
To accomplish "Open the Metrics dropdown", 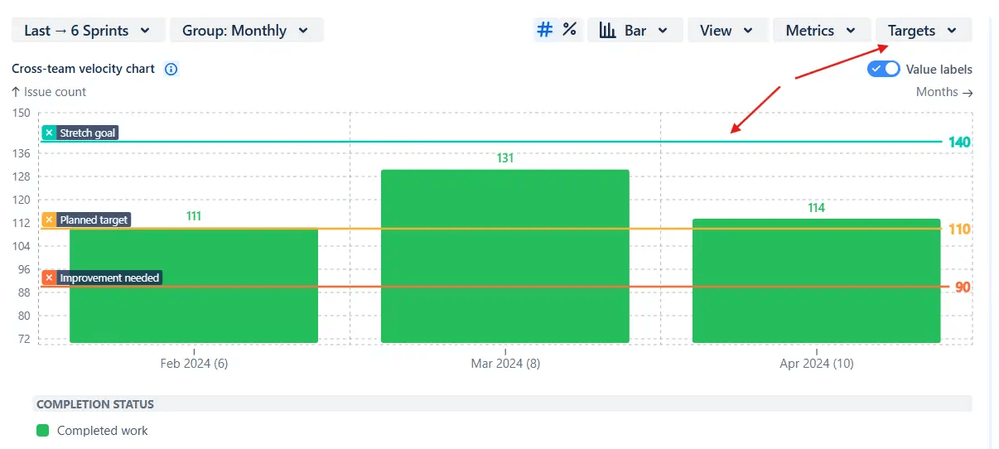I will point(822,30).
